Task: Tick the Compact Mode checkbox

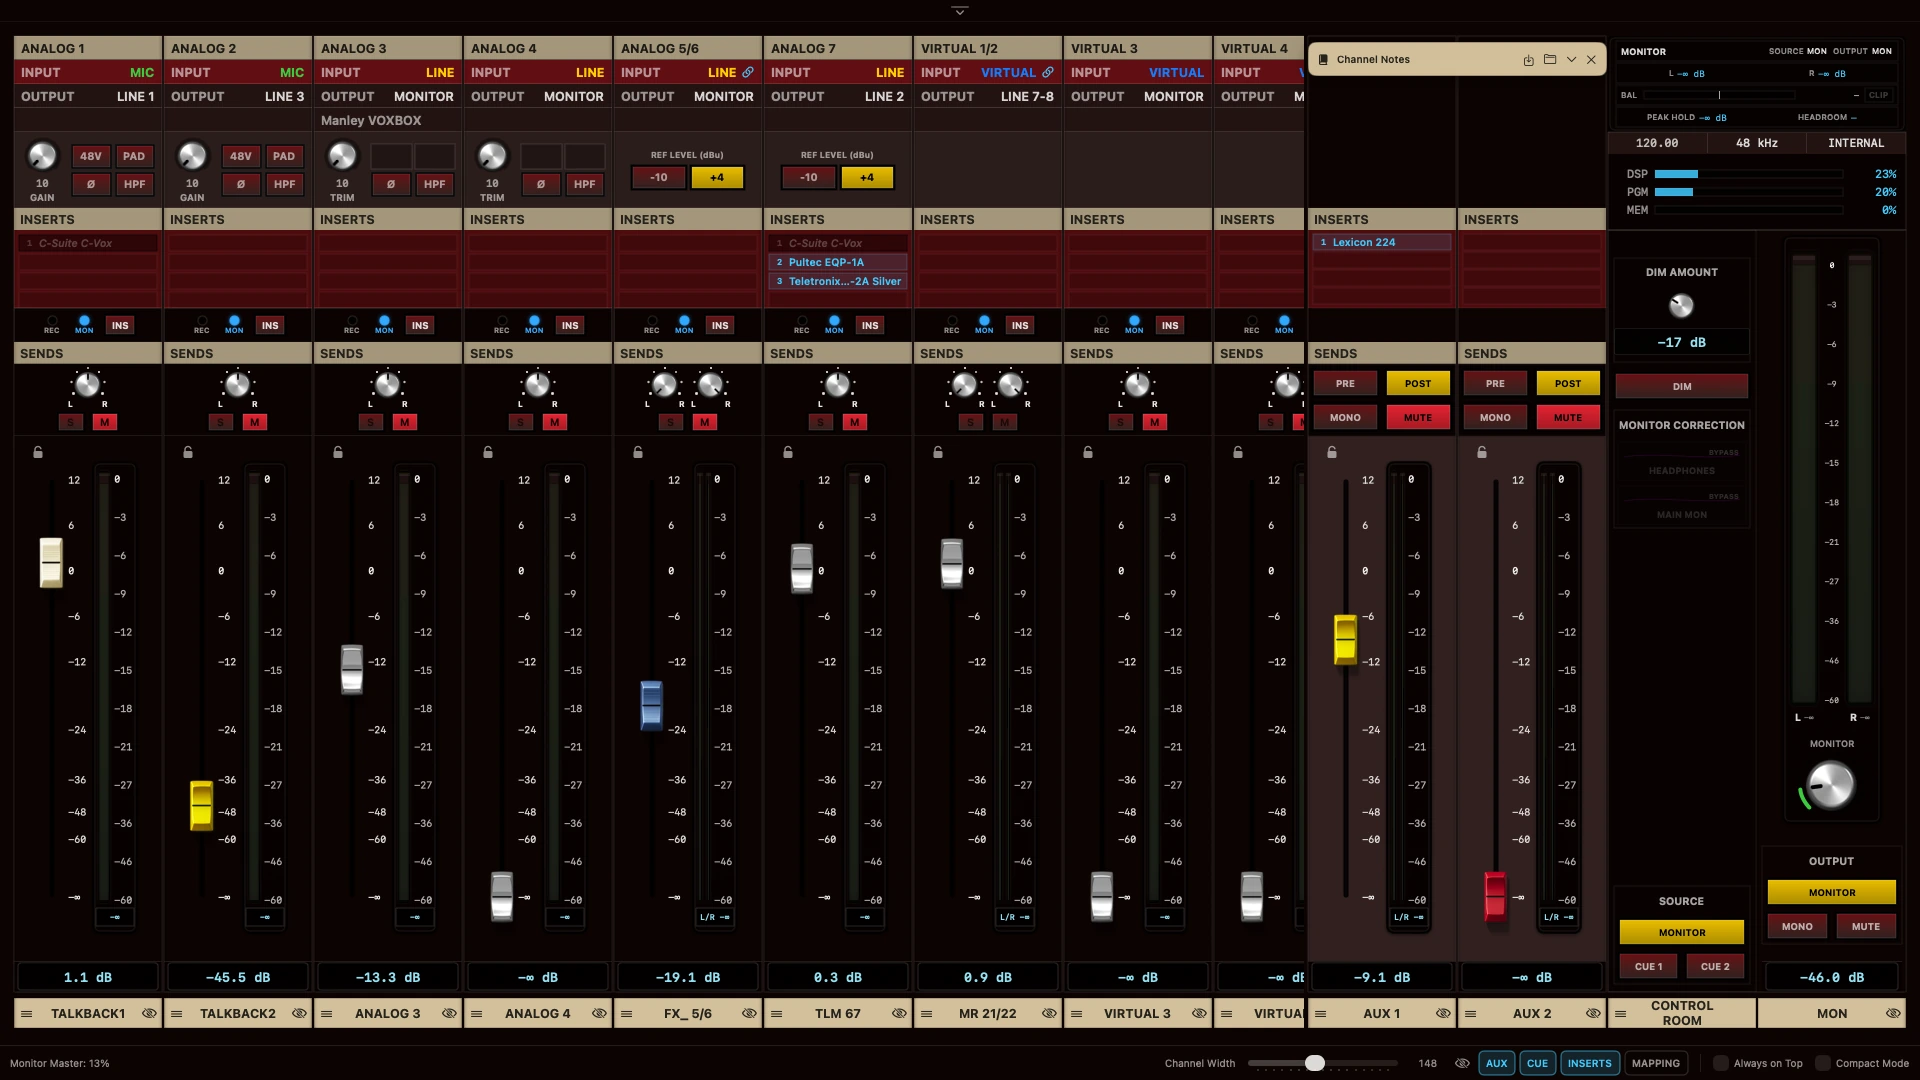Action: click(x=1823, y=1063)
